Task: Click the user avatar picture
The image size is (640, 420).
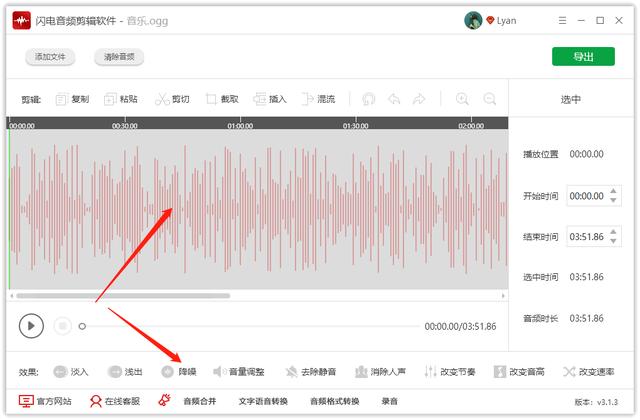Action: click(x=473, y=20)
